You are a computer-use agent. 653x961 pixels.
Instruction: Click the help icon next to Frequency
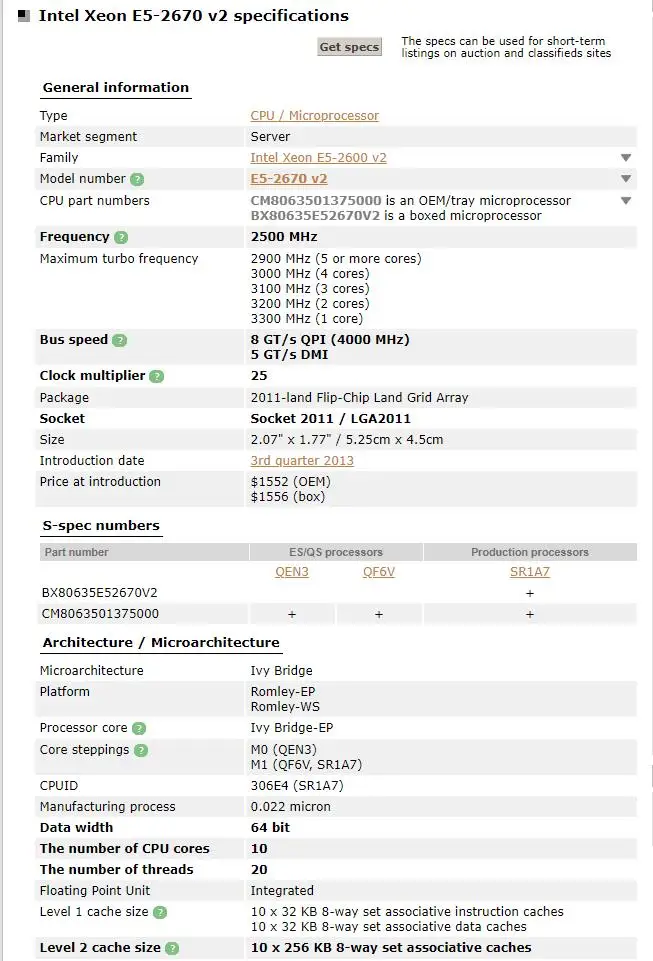pos(121,237)
